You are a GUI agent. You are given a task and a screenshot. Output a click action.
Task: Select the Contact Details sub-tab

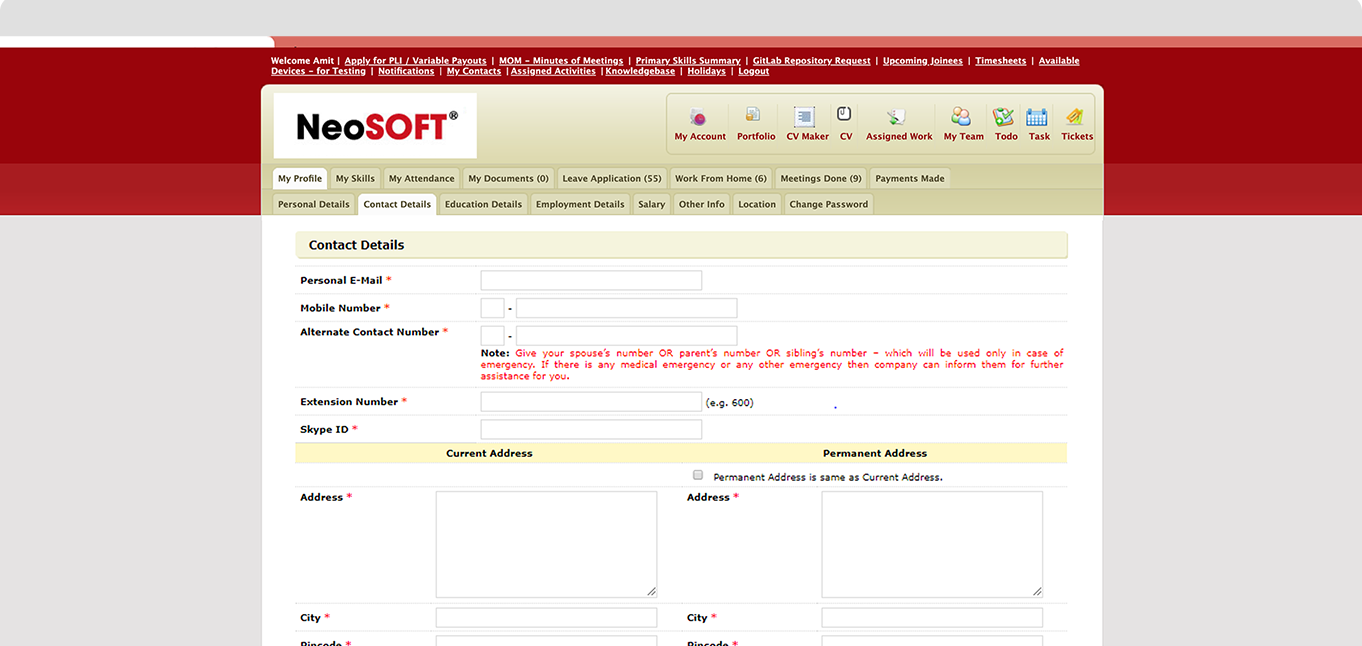click(397, 204)
